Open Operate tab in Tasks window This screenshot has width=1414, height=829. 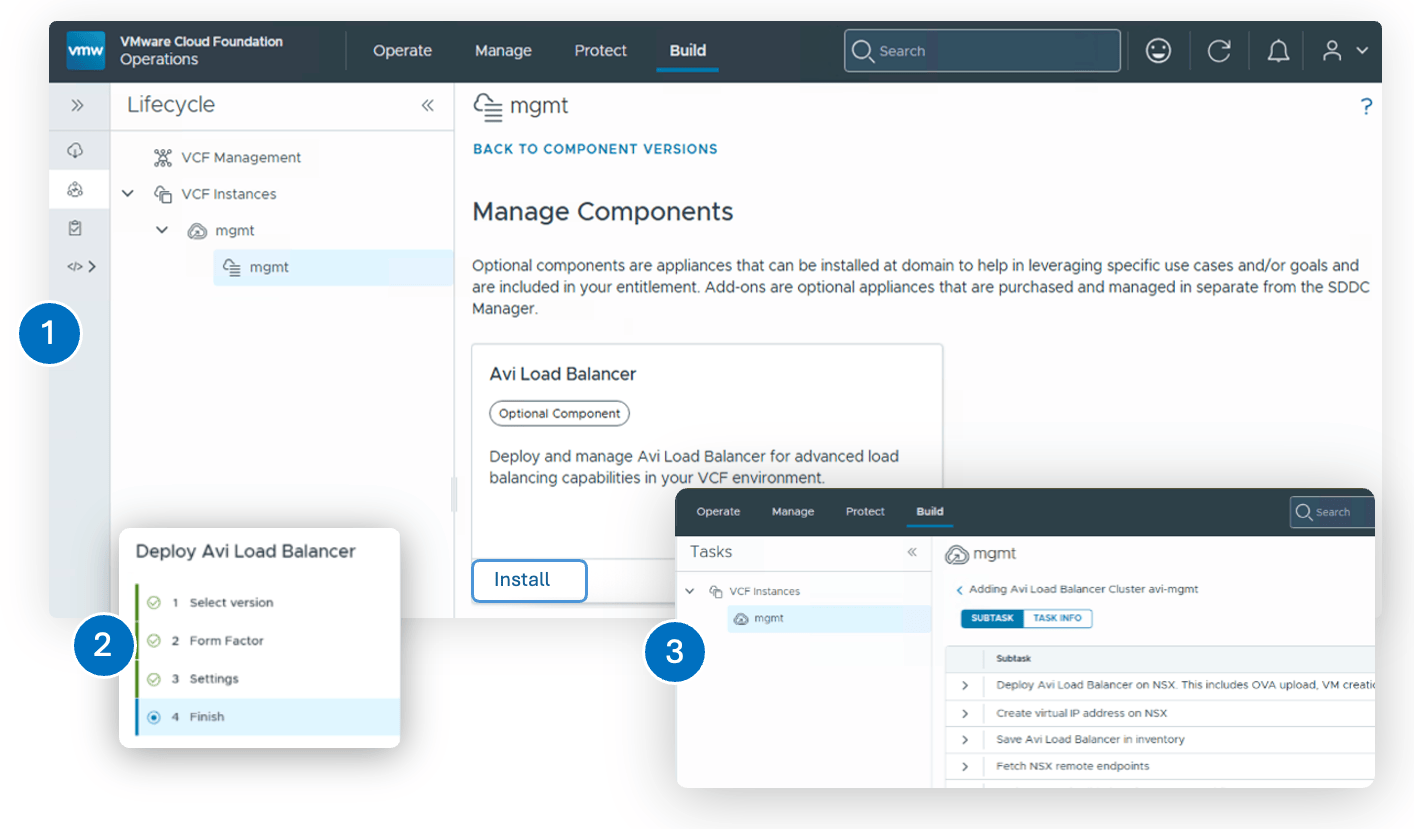[x=718, y=511]
